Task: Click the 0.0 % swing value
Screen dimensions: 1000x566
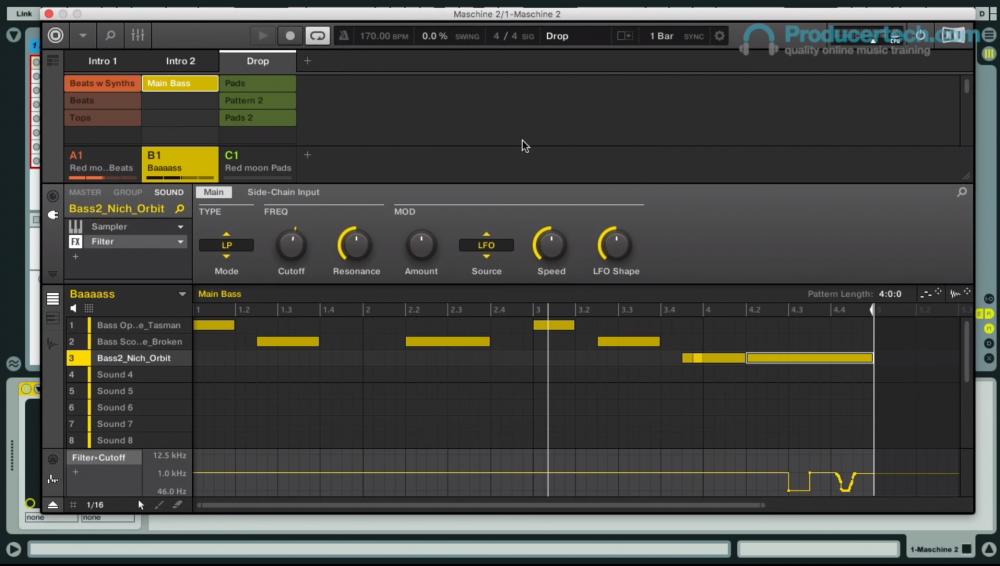Action: (x=434, y=36)
